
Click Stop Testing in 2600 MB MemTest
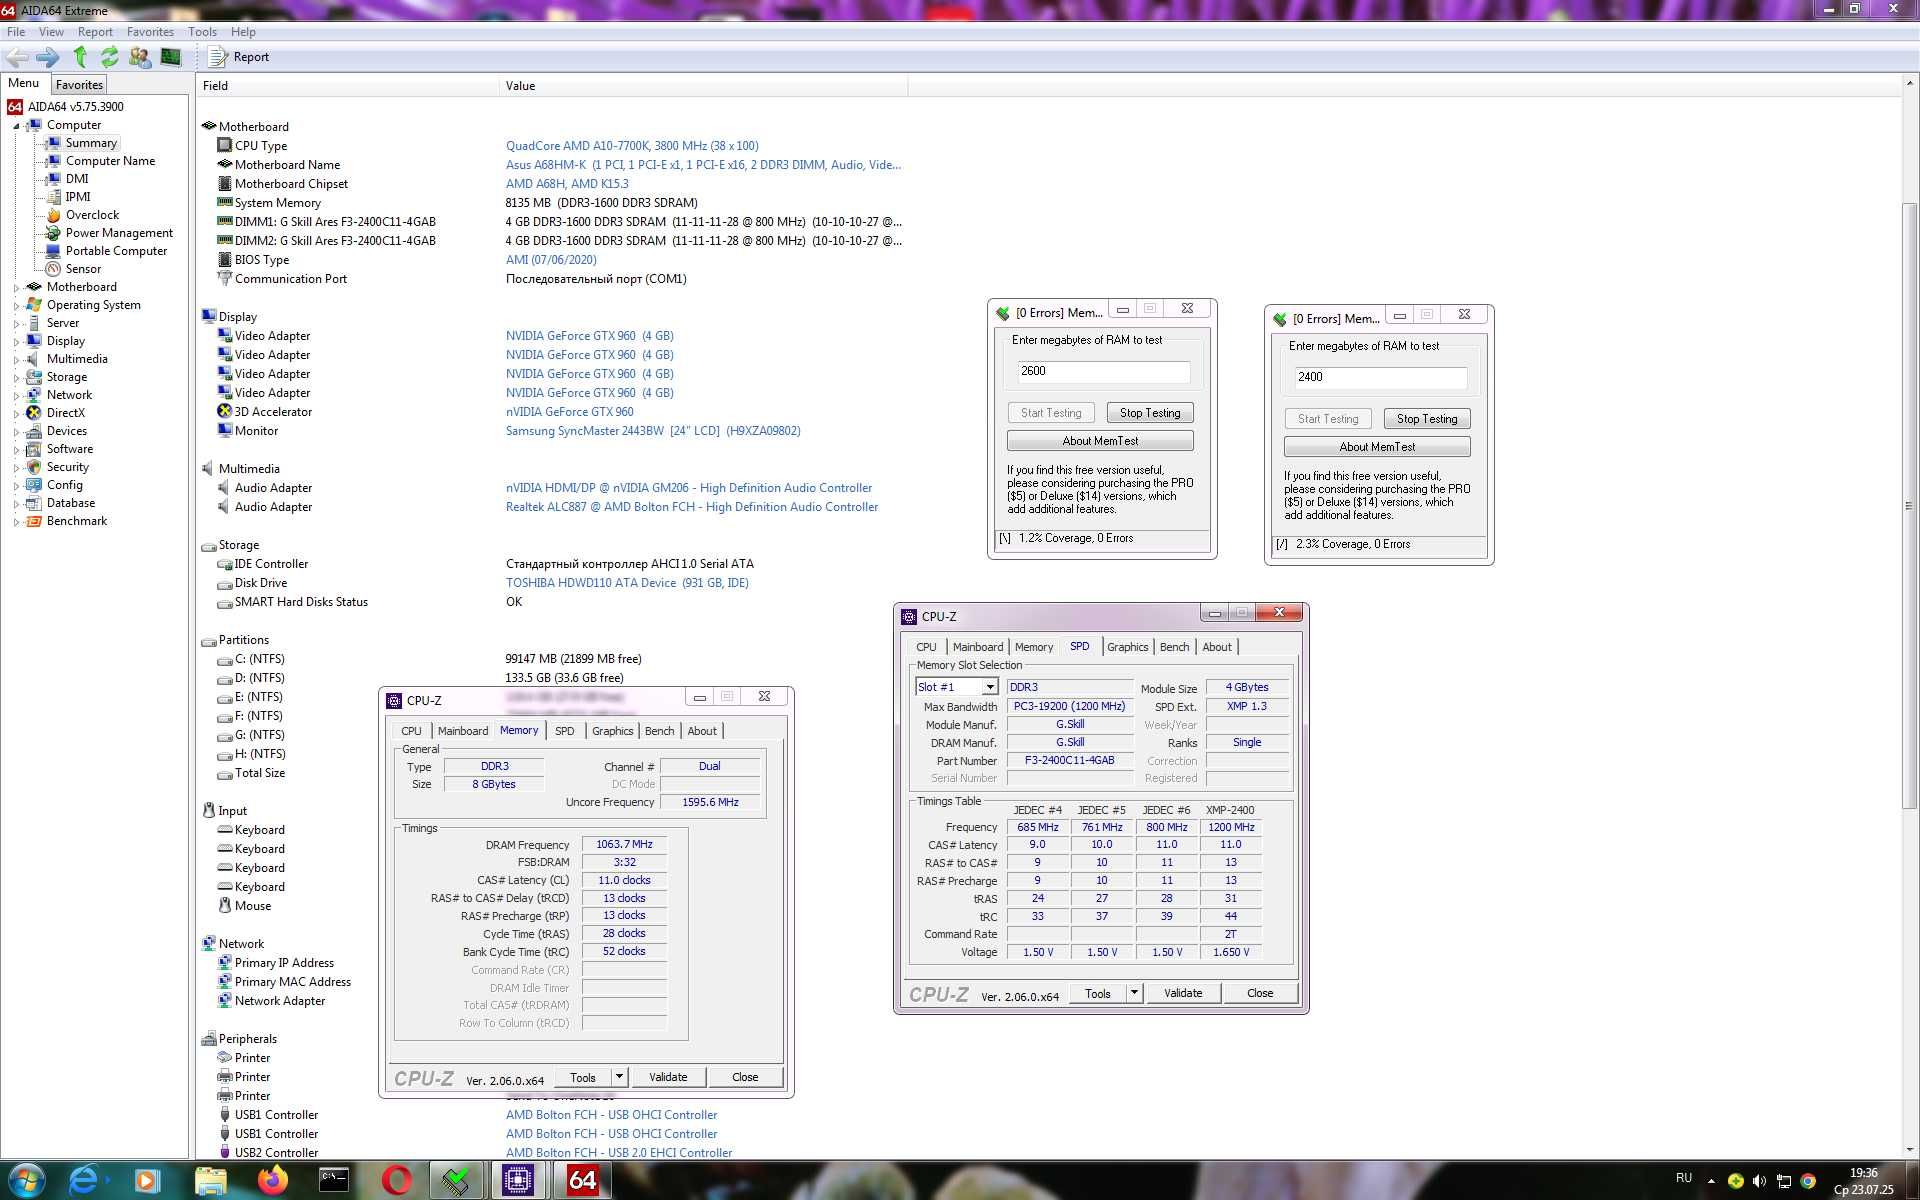(x=1150, y=413)
